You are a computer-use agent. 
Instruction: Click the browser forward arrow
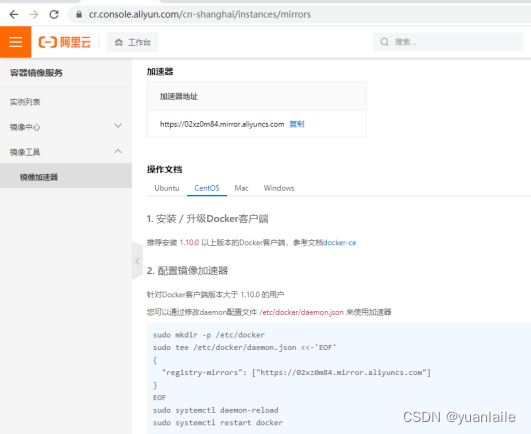click(x=34, y=14)
